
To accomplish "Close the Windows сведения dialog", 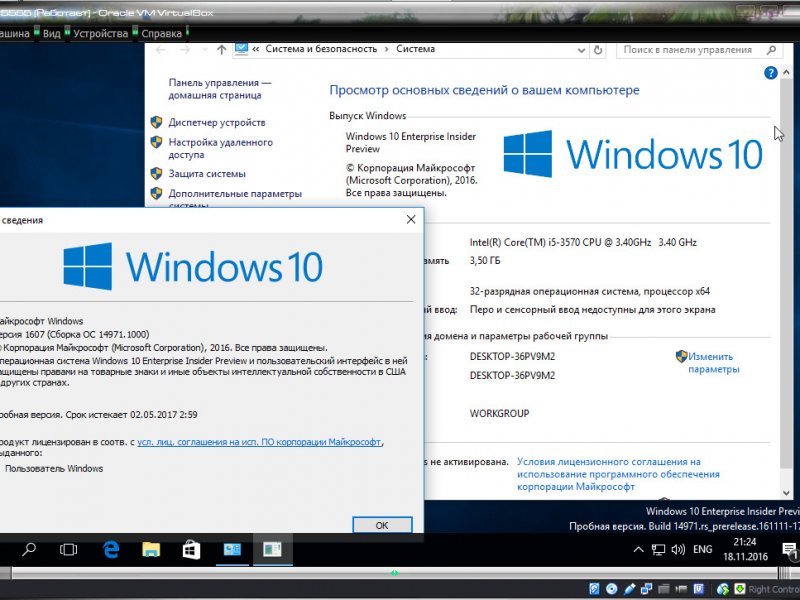I will point(411,219).
